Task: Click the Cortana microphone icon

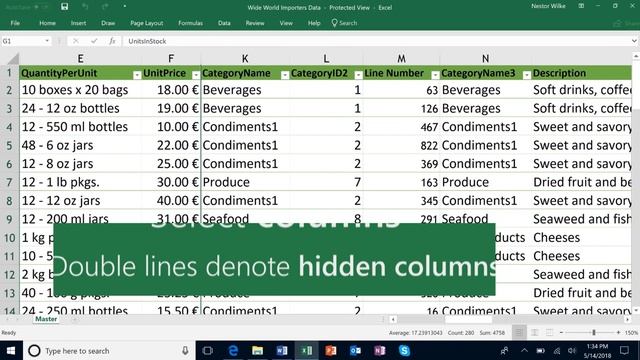Action: click(x=185, y=351)
